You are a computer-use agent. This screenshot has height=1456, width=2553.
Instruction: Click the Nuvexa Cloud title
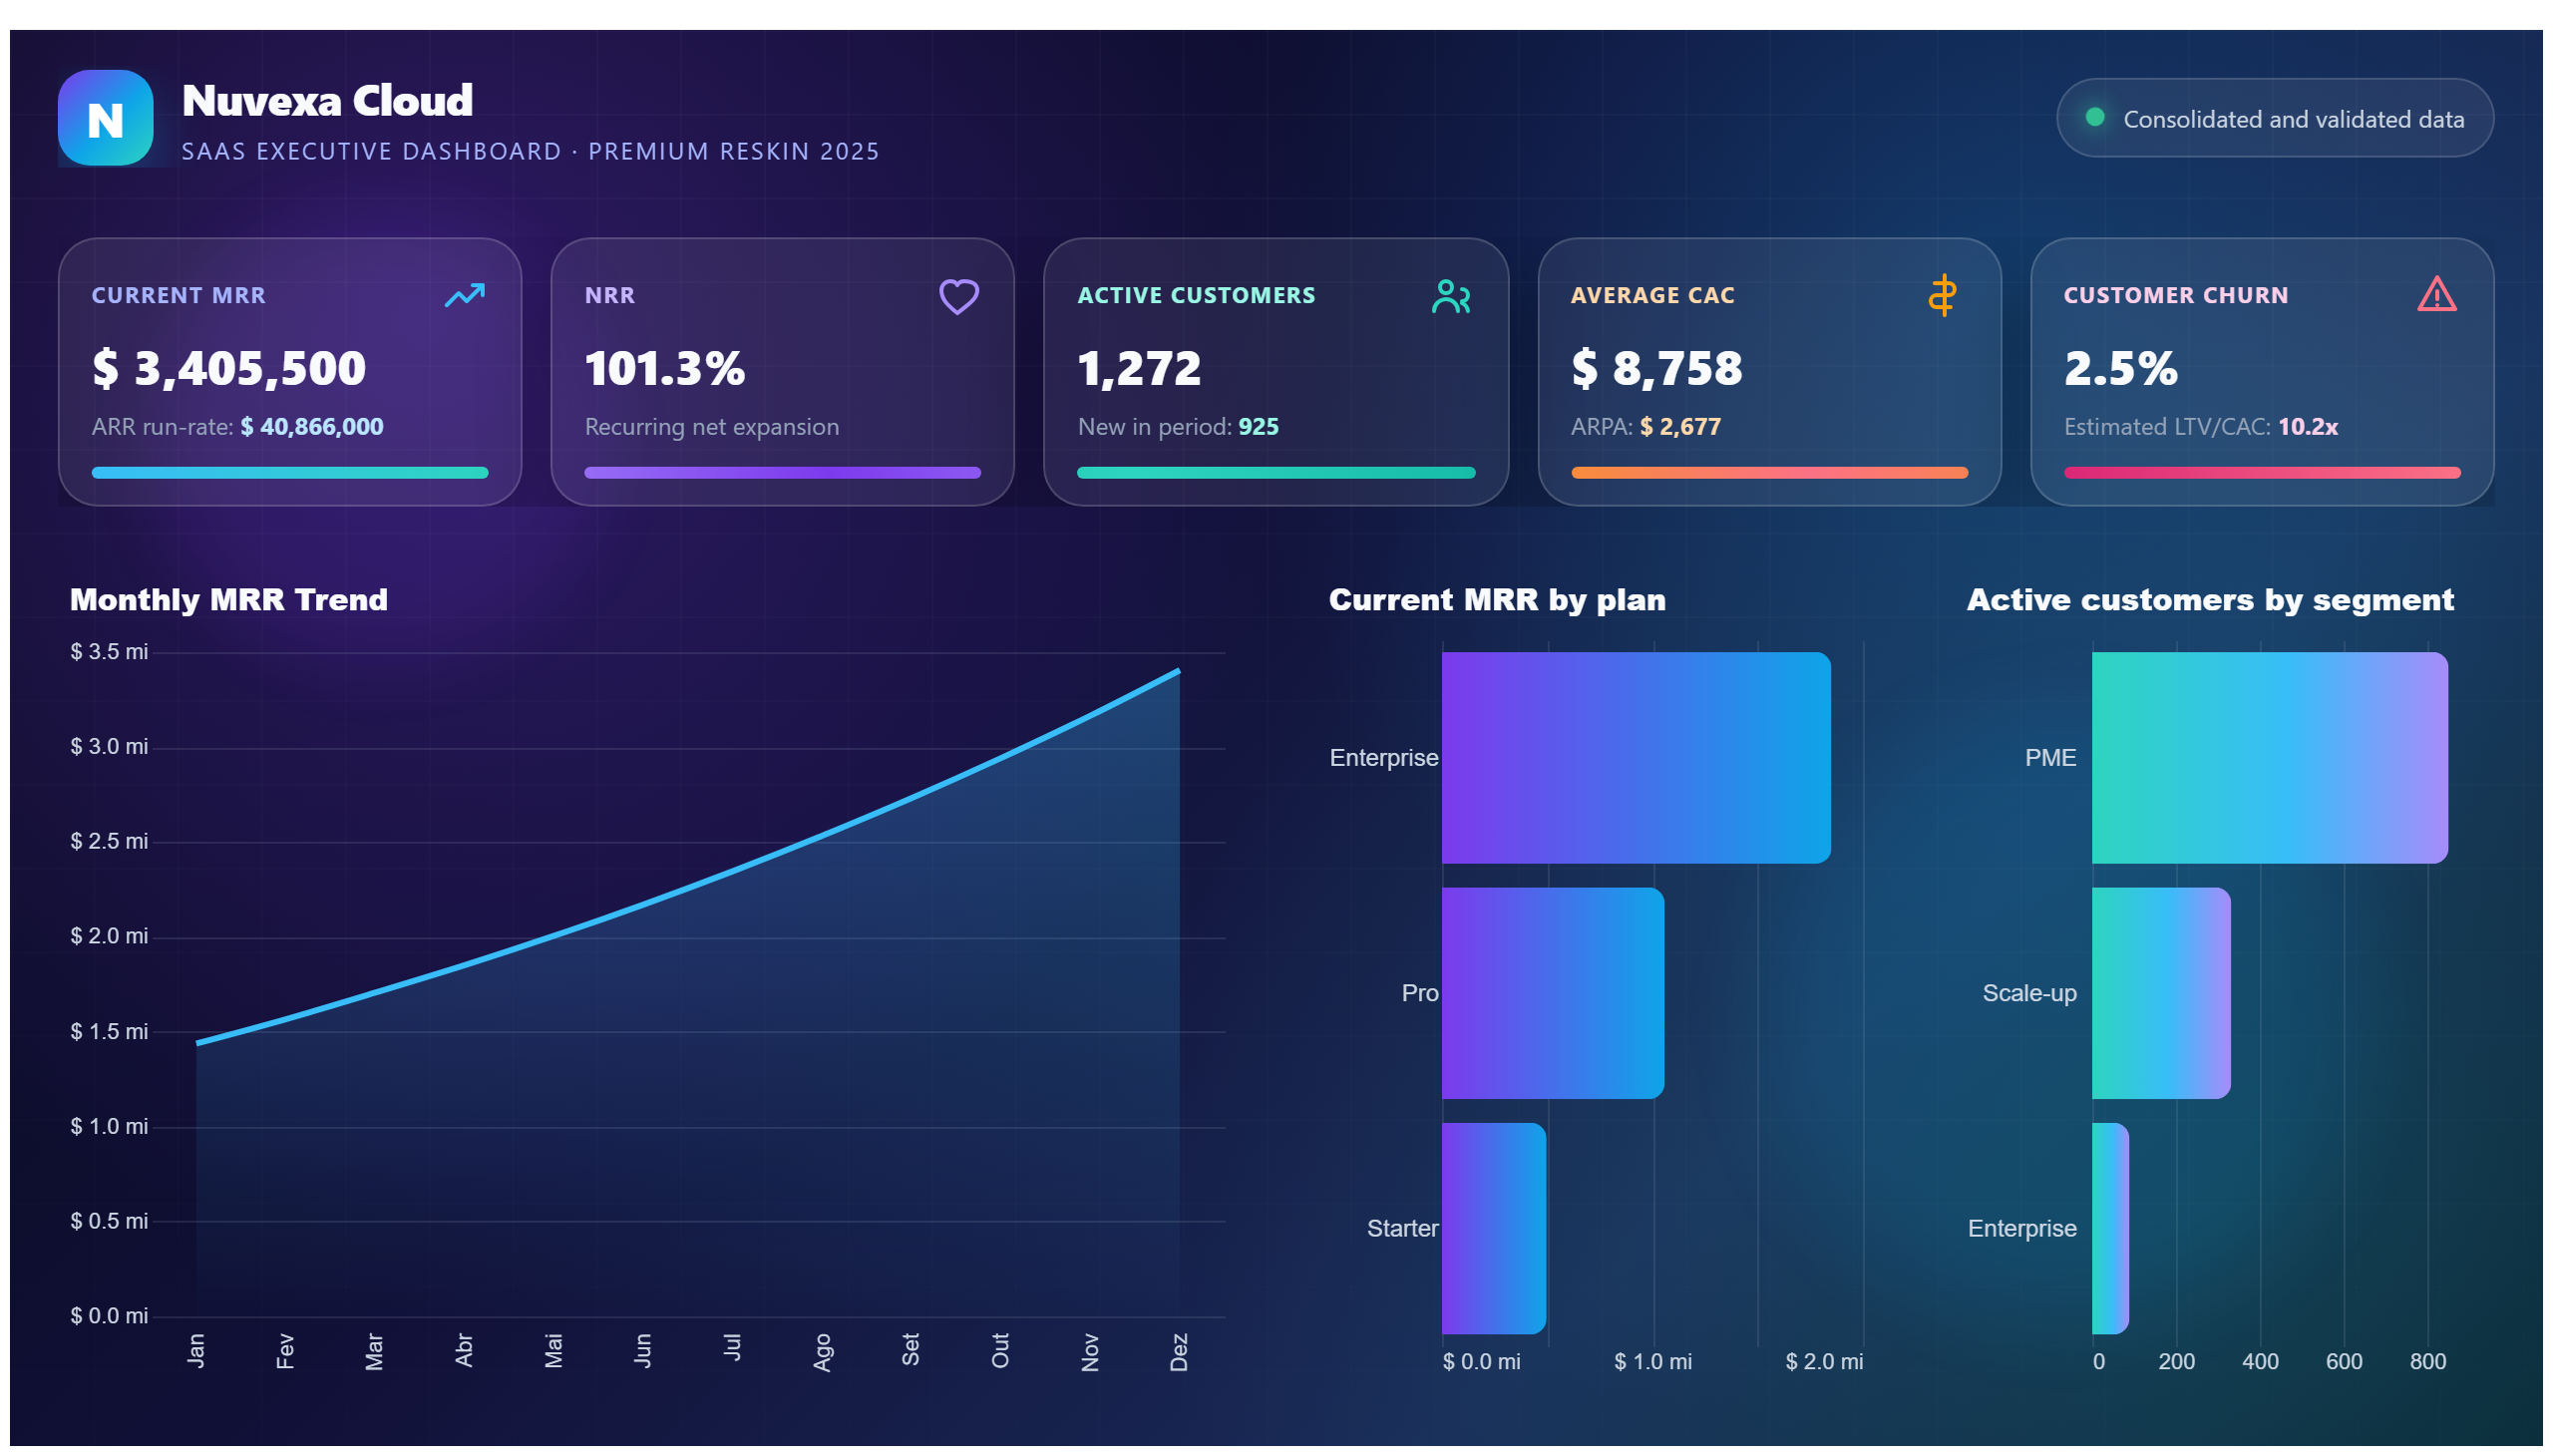point(327,101)
